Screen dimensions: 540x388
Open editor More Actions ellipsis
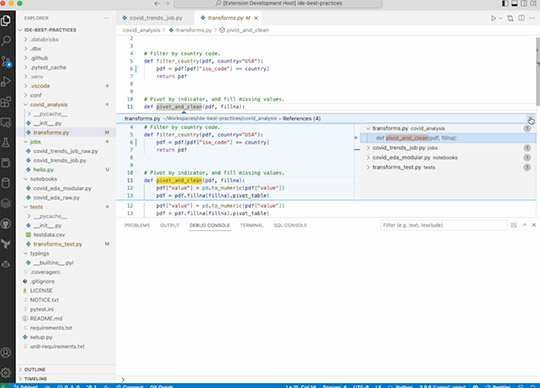click(x=532, y=18)
